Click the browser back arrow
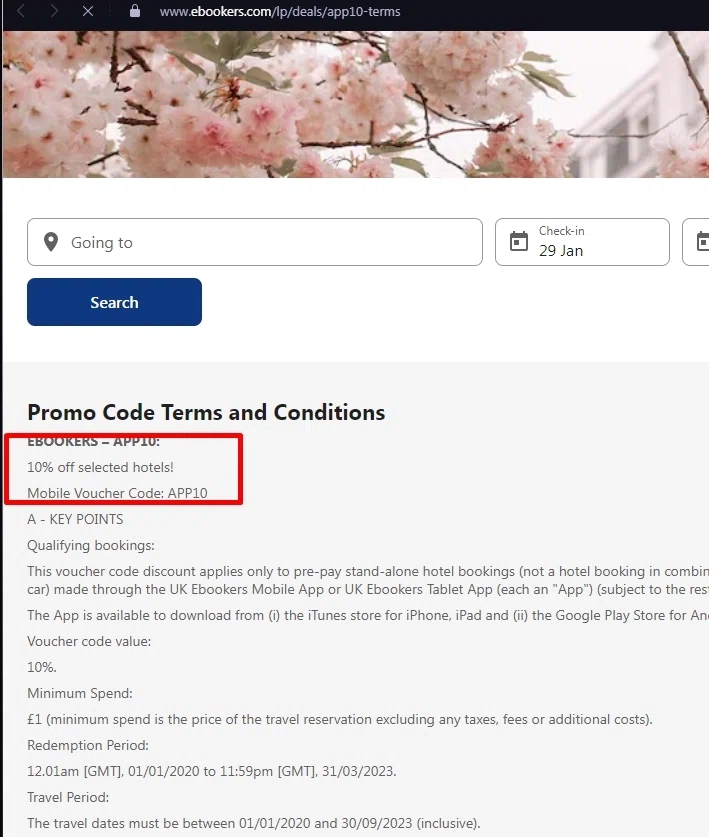This screenshot has width=709, height=837. click(x=22, y=11)
